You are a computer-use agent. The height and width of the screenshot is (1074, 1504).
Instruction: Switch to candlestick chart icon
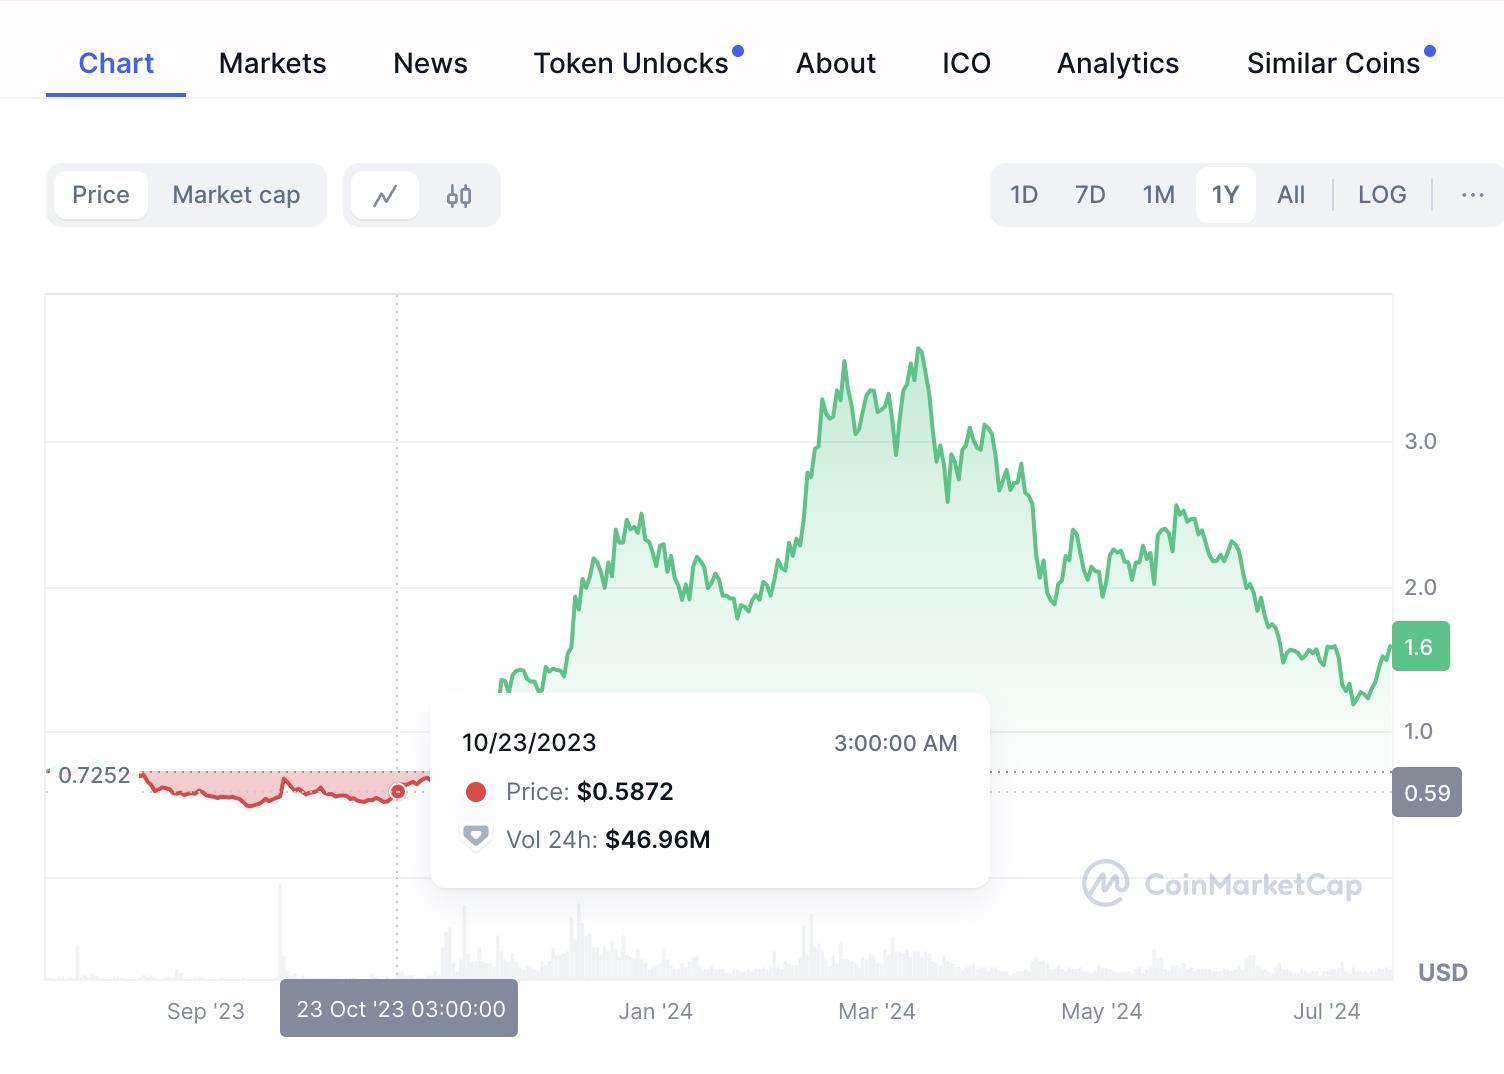coord(459,195)
